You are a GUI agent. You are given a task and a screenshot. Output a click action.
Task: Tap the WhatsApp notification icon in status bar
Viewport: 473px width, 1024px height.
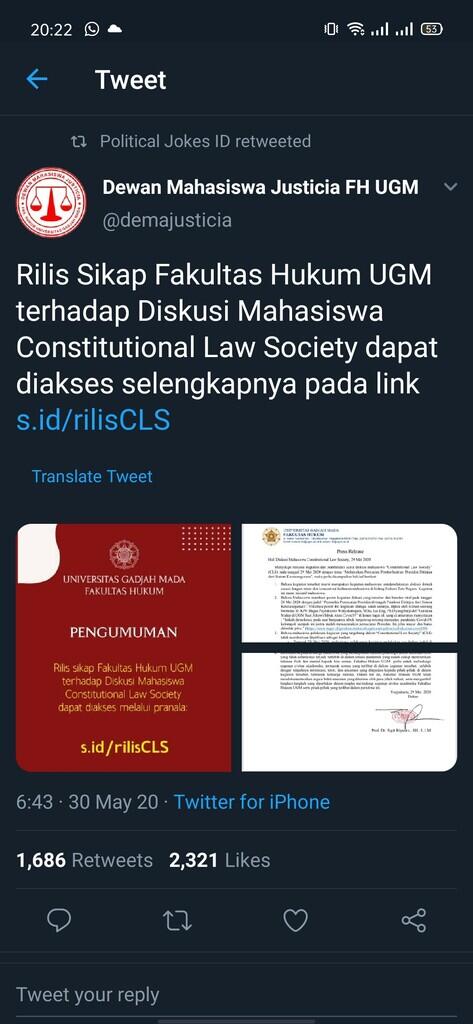[x=92, y=29]
